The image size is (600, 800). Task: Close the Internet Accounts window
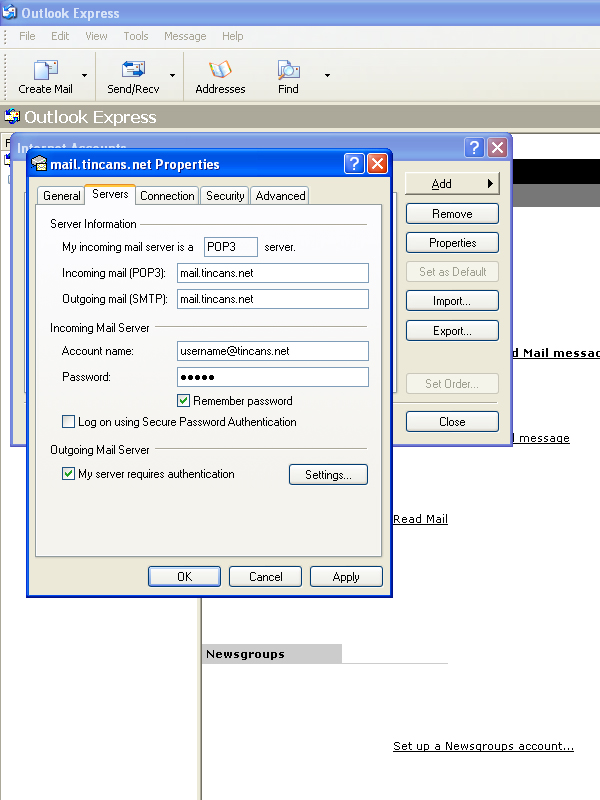point(497,147)
